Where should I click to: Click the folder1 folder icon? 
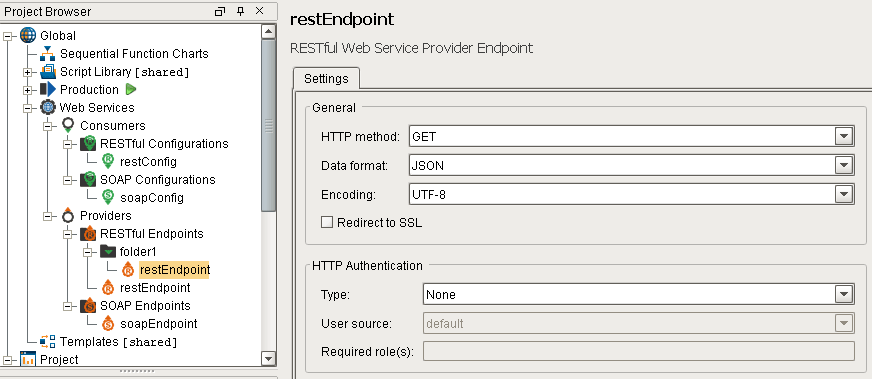point(108,252)
